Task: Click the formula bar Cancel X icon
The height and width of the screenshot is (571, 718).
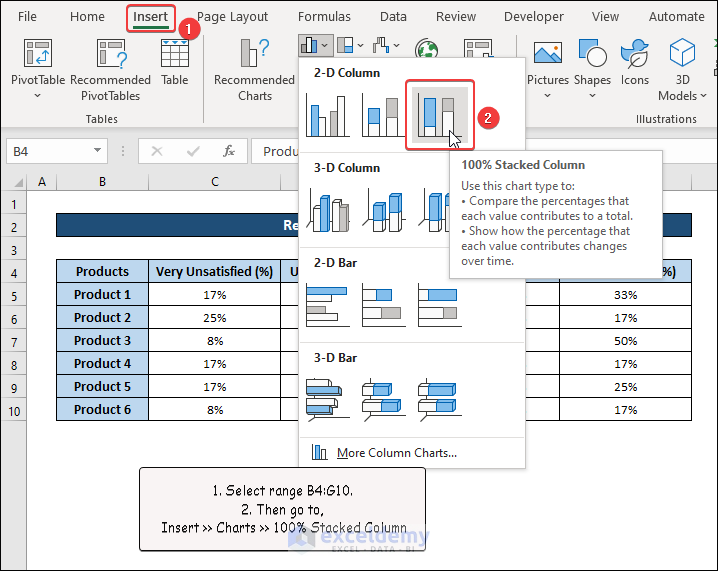Action: (157, 151)
